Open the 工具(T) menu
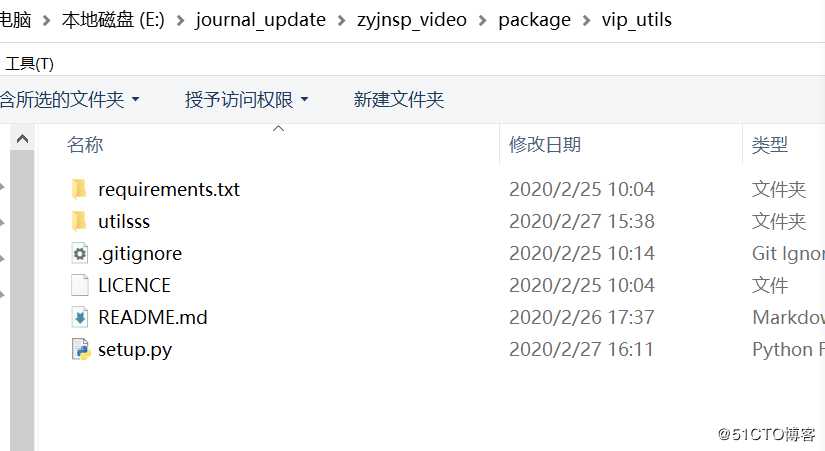 click(x=29, y=64)
